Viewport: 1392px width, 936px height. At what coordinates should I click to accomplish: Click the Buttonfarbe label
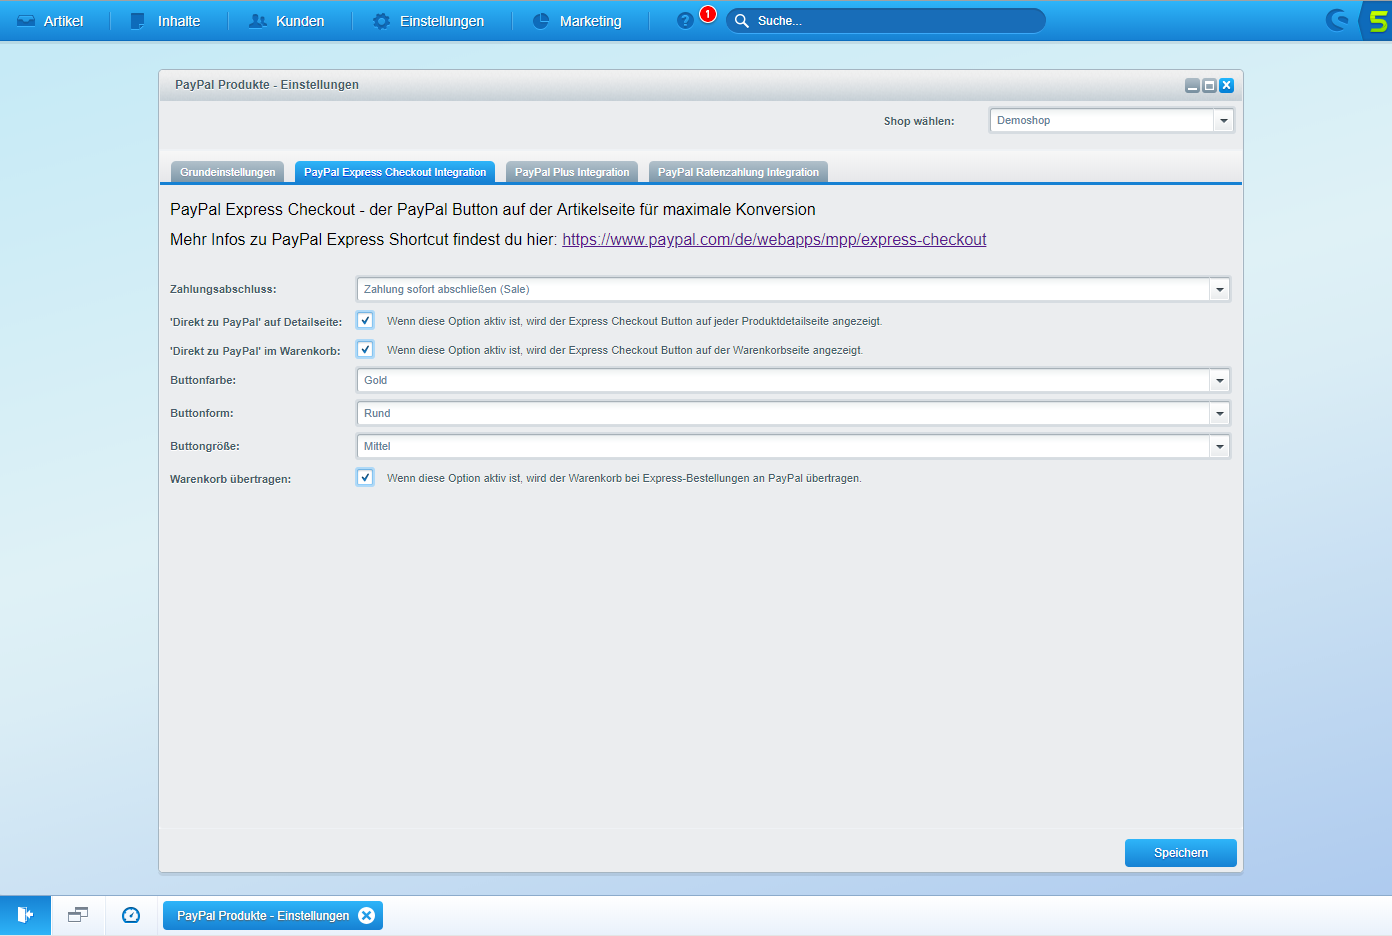click(203, 381)
